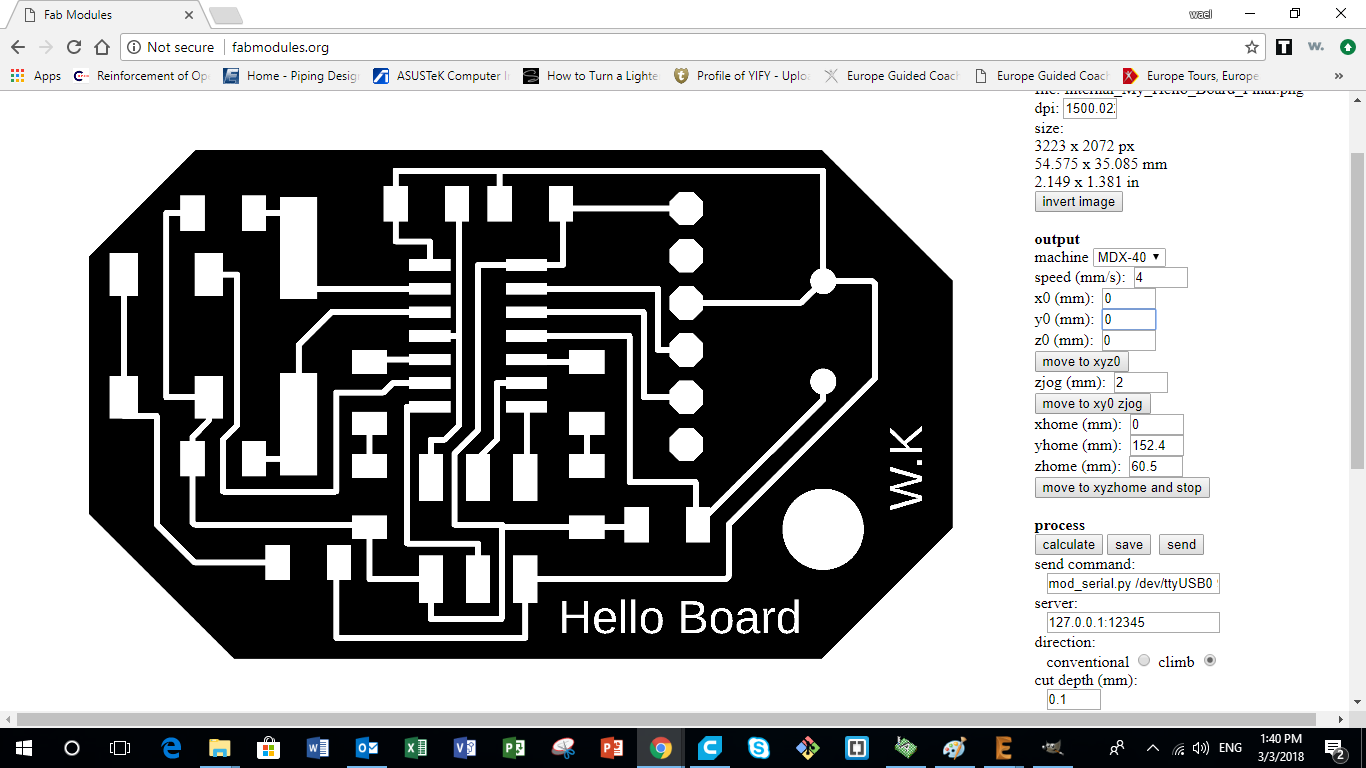
Task: Select the climb direction radio button
Action: click(1210, 661)
